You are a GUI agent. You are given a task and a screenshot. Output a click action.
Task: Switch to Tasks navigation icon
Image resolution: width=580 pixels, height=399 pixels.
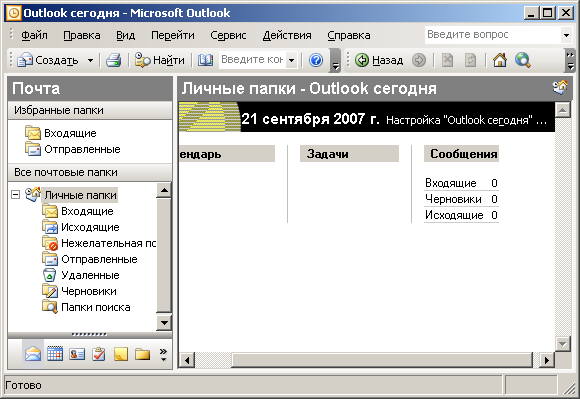pyautogui.click(x=99, y=354)
